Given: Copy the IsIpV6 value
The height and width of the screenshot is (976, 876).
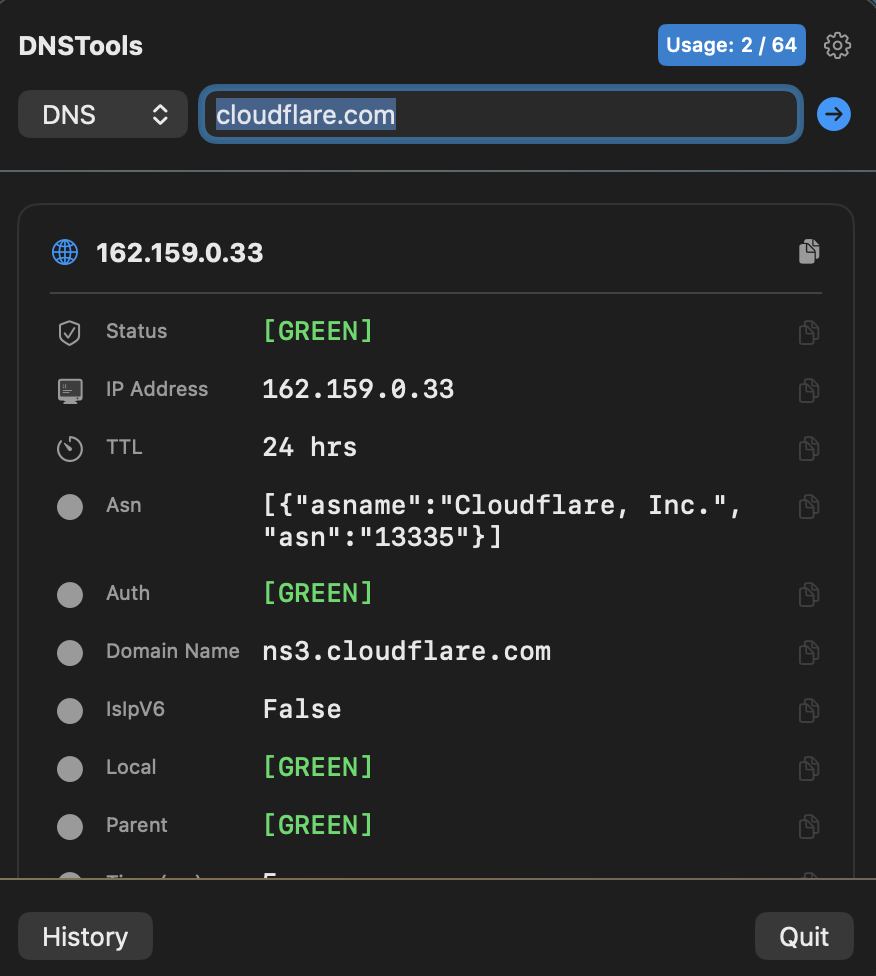Looking at the screenshot, I should pos(809,710).
